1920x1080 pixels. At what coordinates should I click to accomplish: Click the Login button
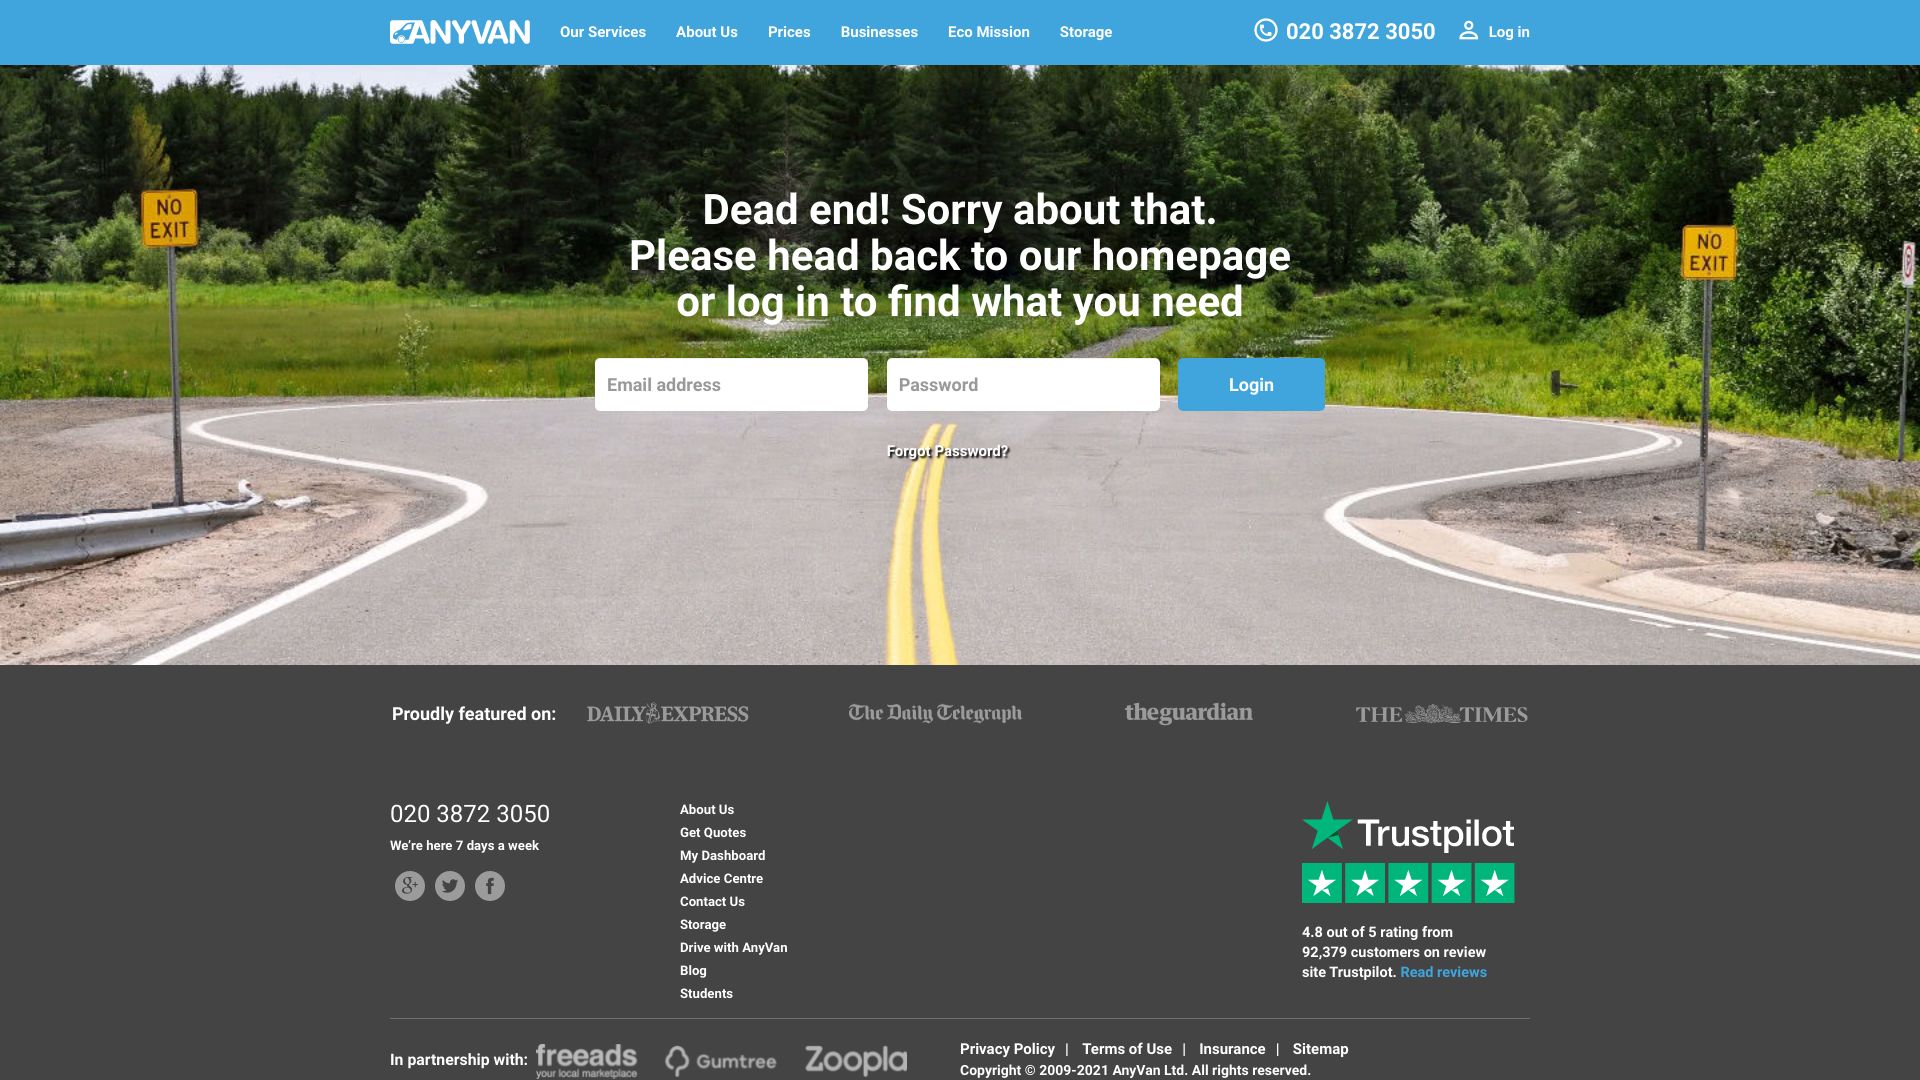(1251, 384)
